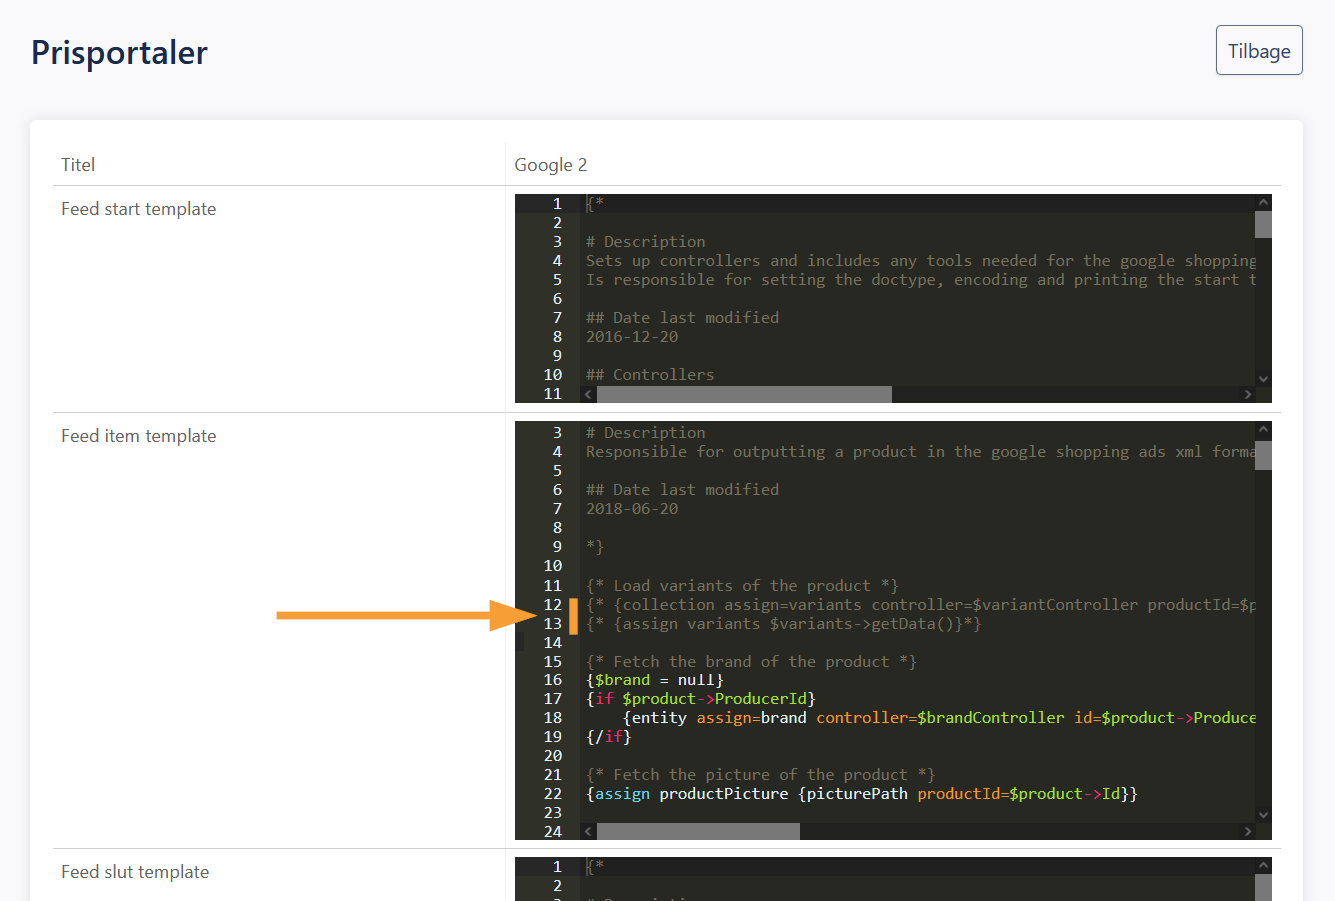
Task: Click the Feed item template label
Action: click(139, 436)
